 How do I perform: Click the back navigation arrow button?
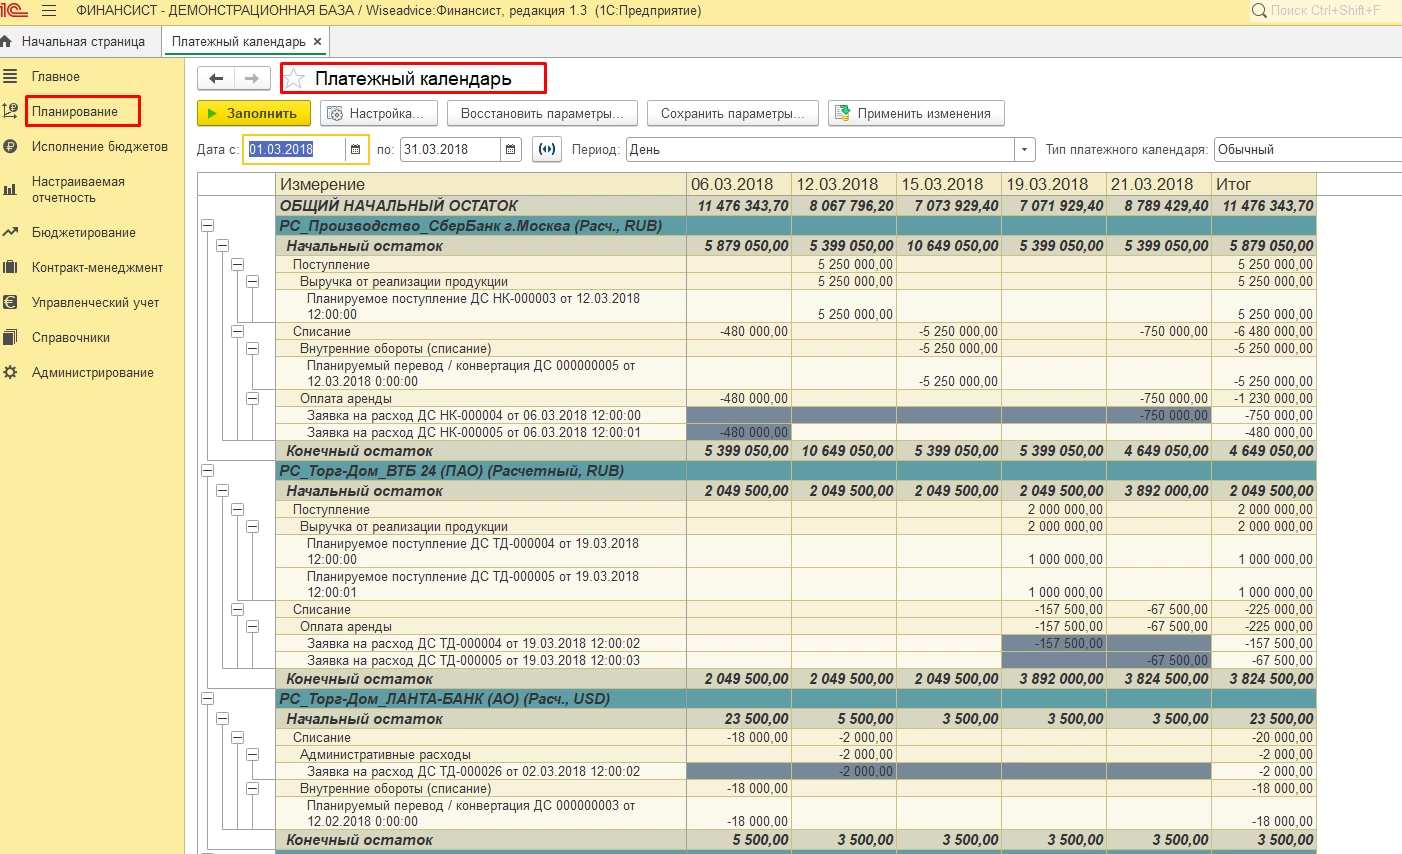[216, 79]
